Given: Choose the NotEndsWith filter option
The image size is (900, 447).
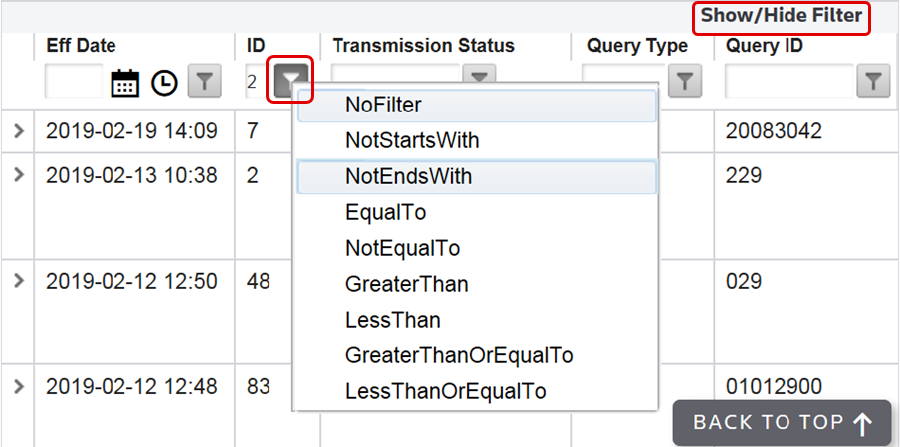Looking at the screenshot, I should click(408, 177).
